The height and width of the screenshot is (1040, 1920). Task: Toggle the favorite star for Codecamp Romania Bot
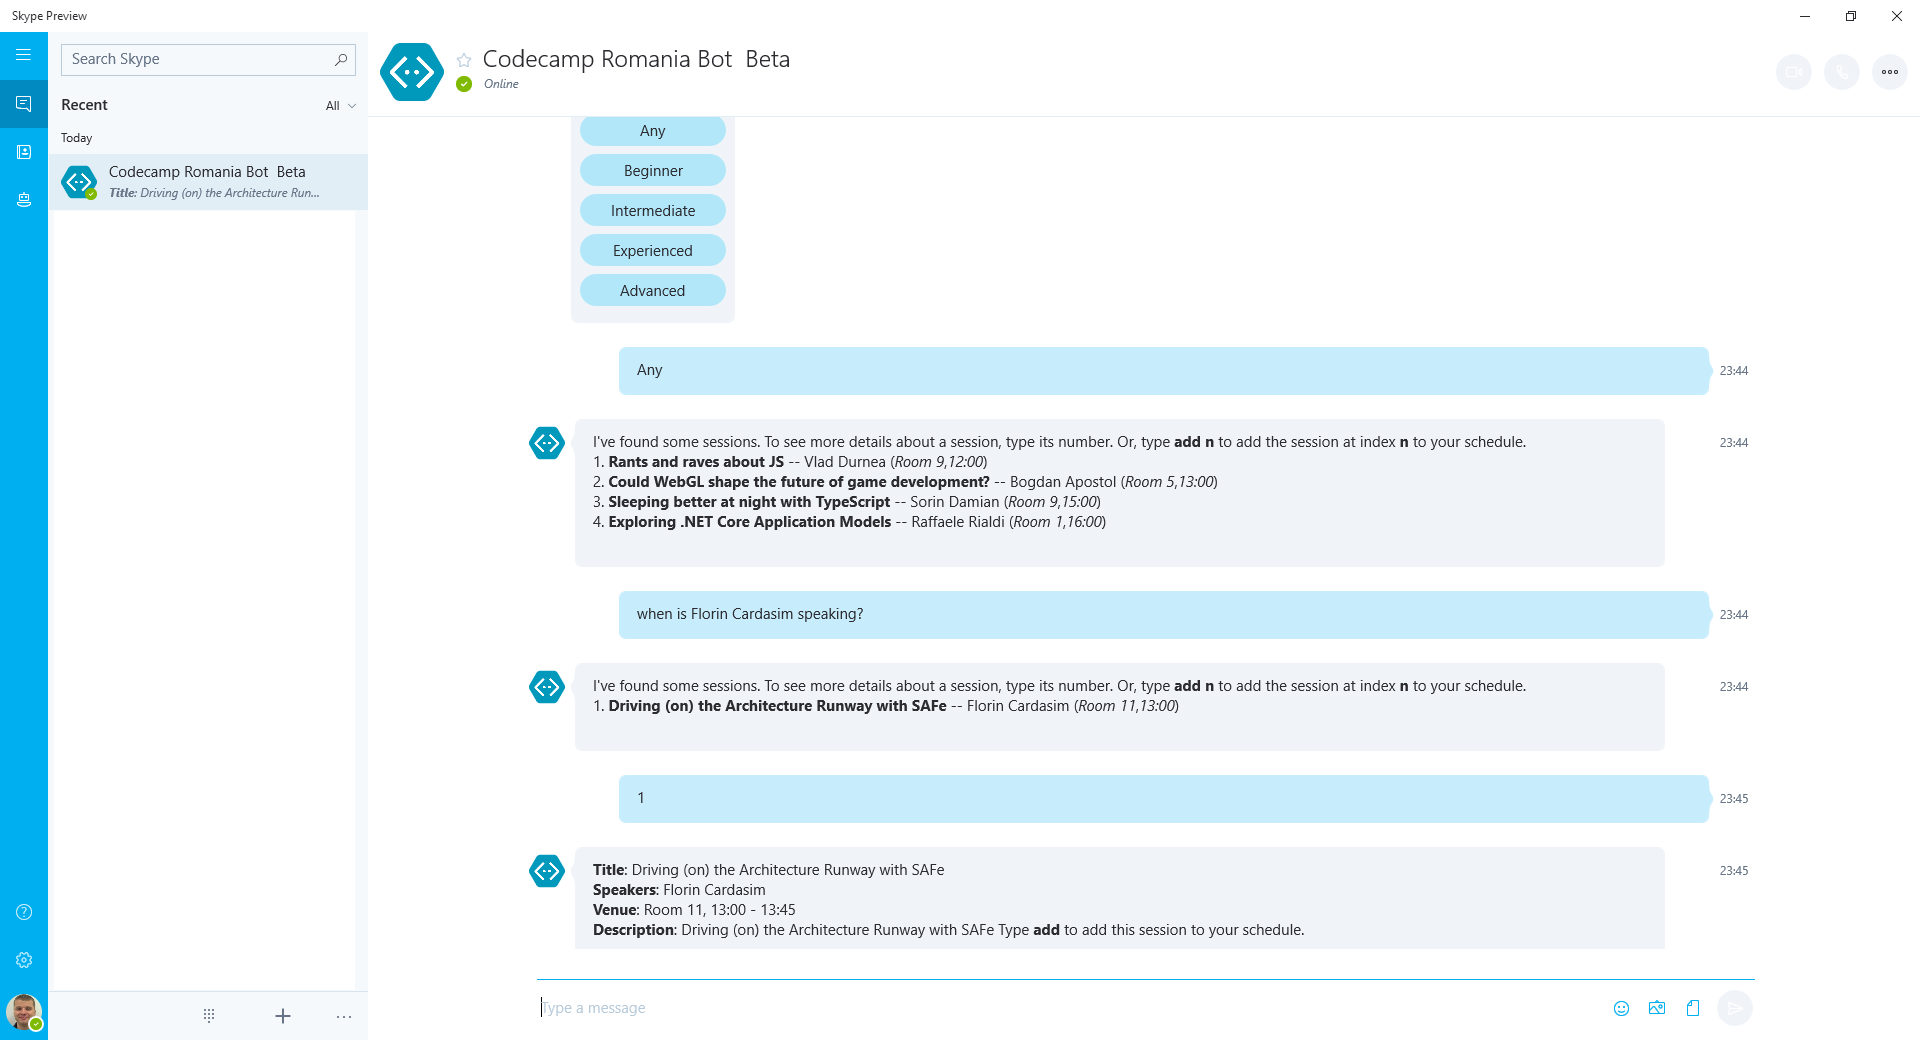click(x=464, y=60)
